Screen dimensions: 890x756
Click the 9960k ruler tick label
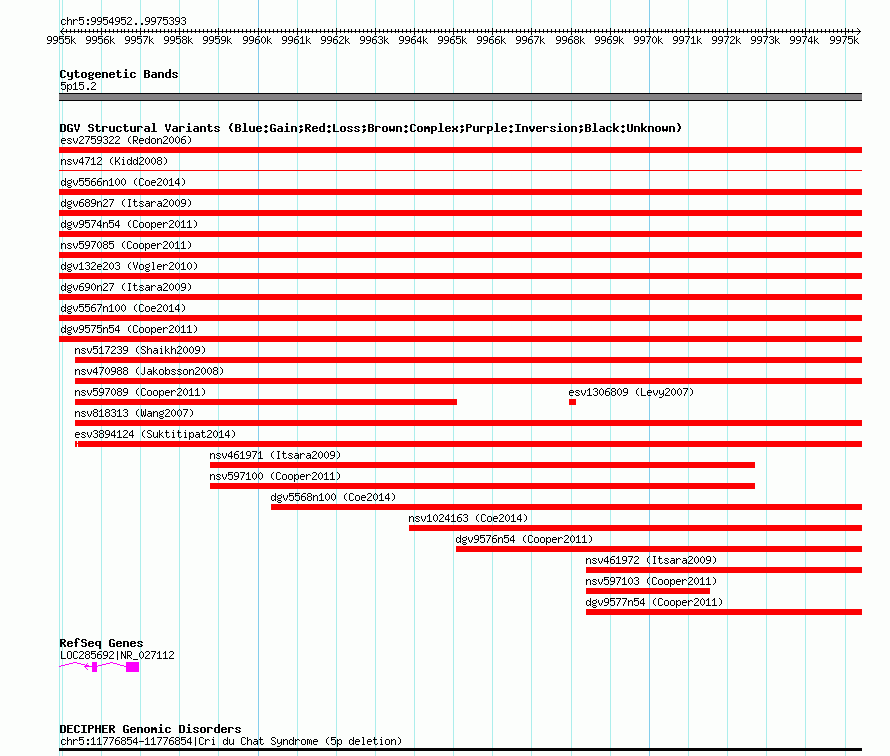[257, 40]
